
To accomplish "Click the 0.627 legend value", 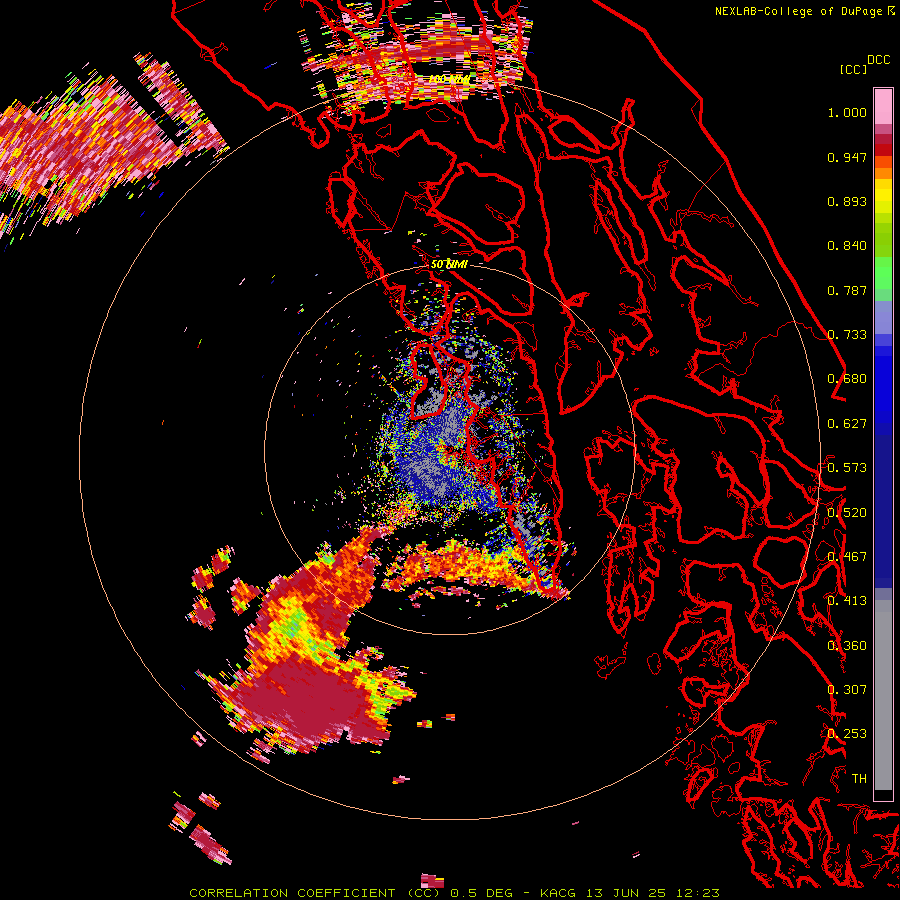I will pyautogui.click(x=847, y=424).
